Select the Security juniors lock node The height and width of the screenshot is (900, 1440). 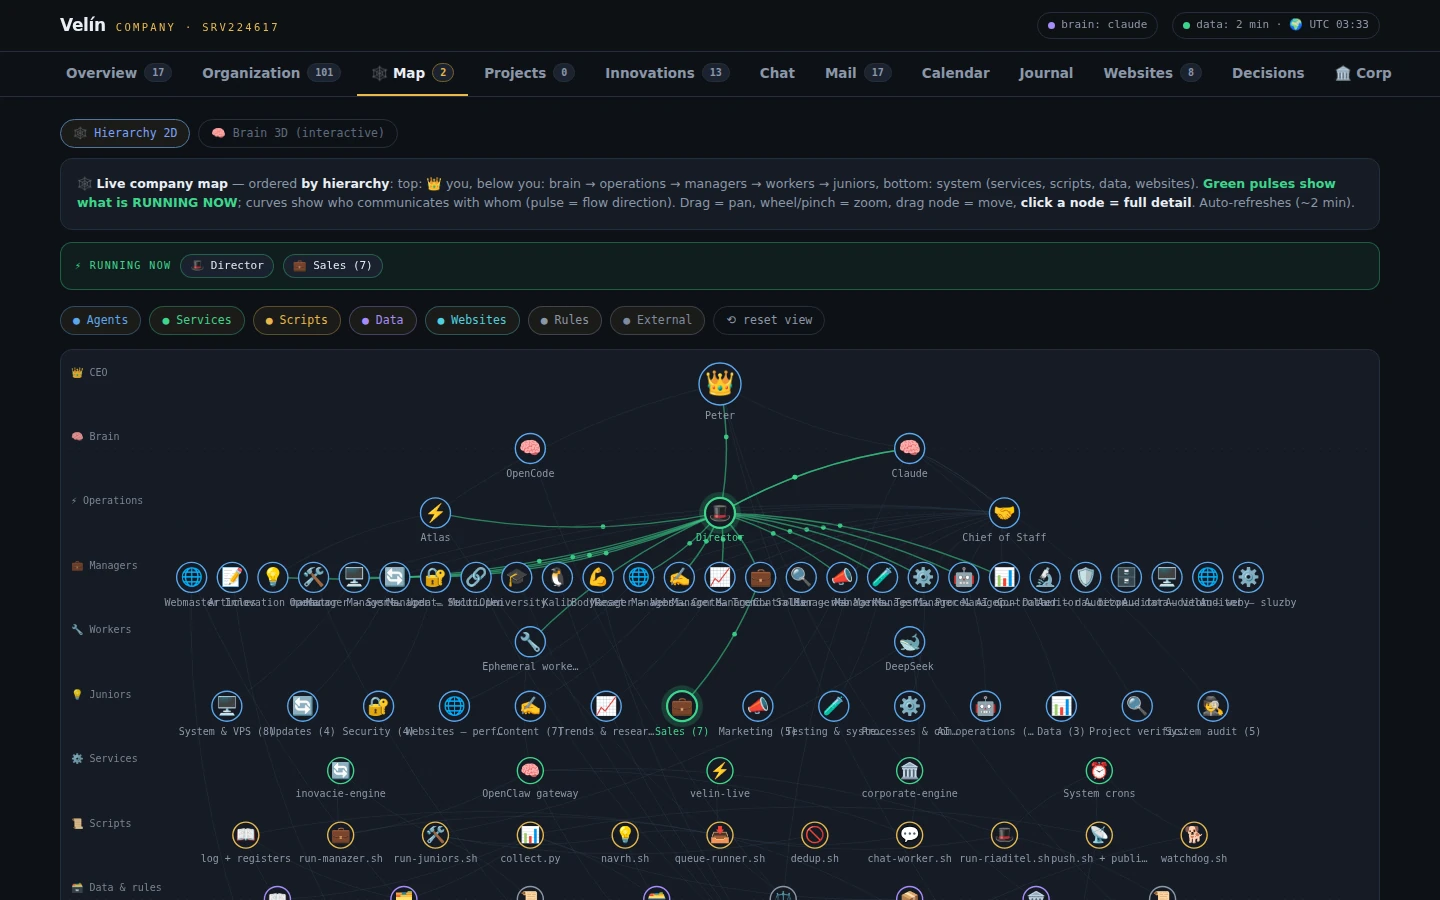(x=378, y=706)
